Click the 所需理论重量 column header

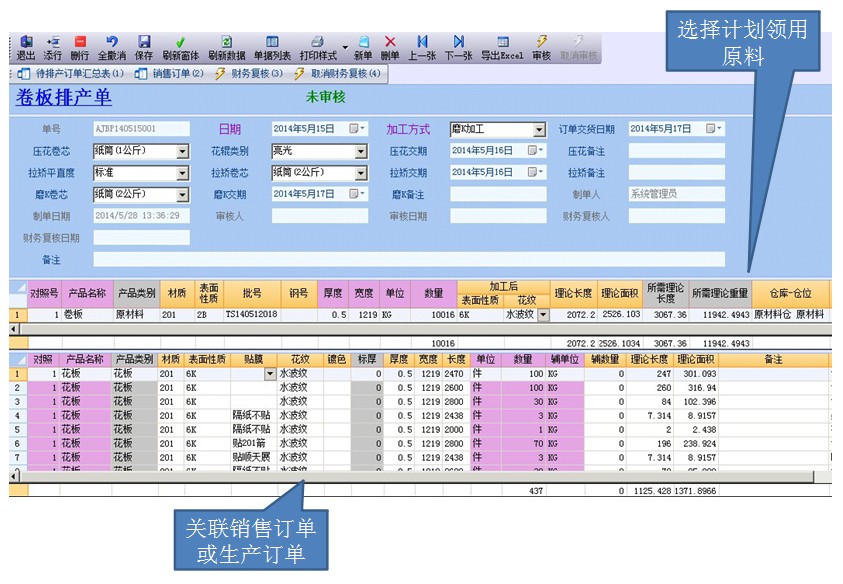click(x=720, y=294)
